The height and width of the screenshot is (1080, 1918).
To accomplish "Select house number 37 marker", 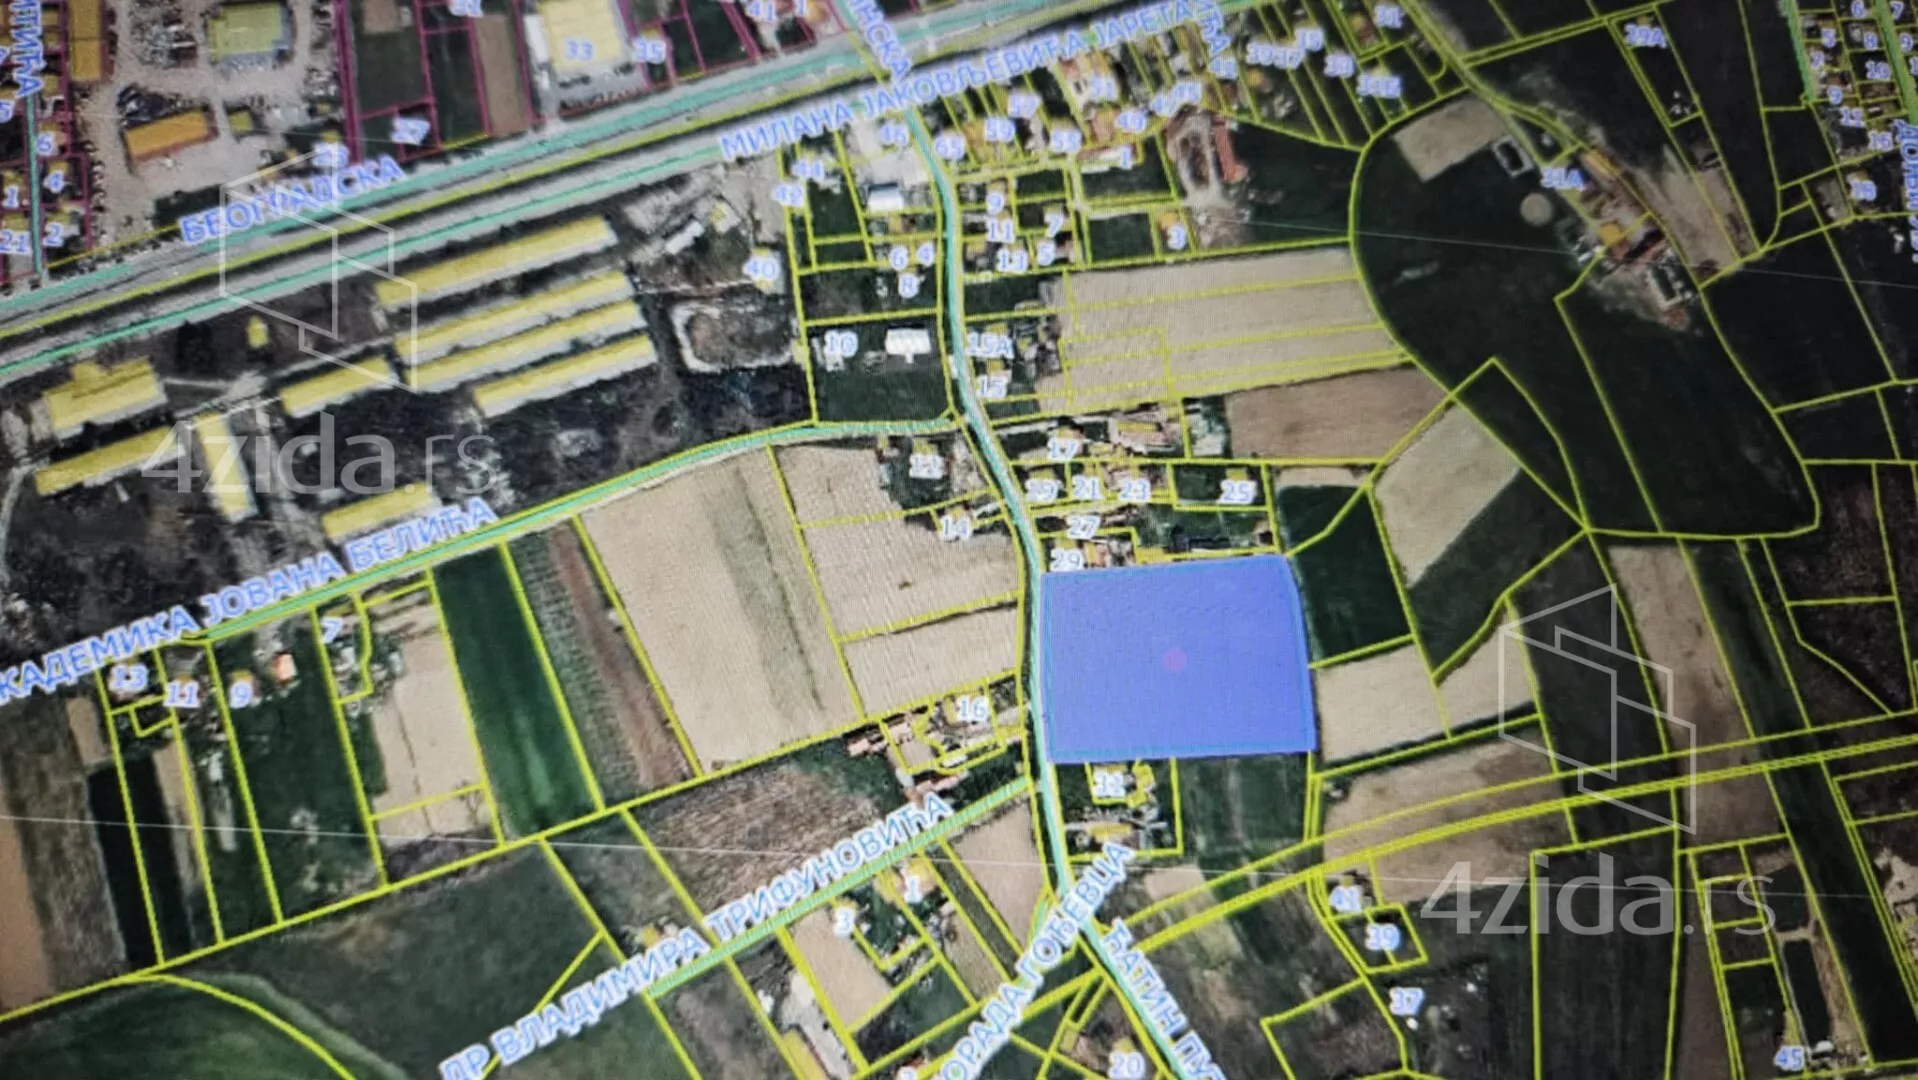I will [x=1406, y=1000].
